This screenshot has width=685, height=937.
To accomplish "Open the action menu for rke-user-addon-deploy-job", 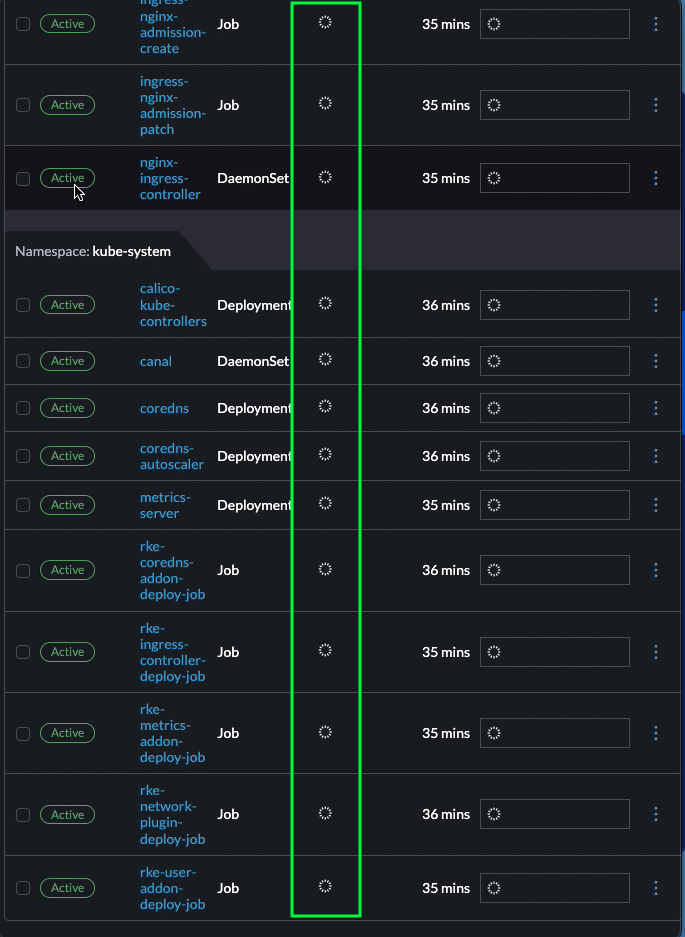I will coord(655,888).
